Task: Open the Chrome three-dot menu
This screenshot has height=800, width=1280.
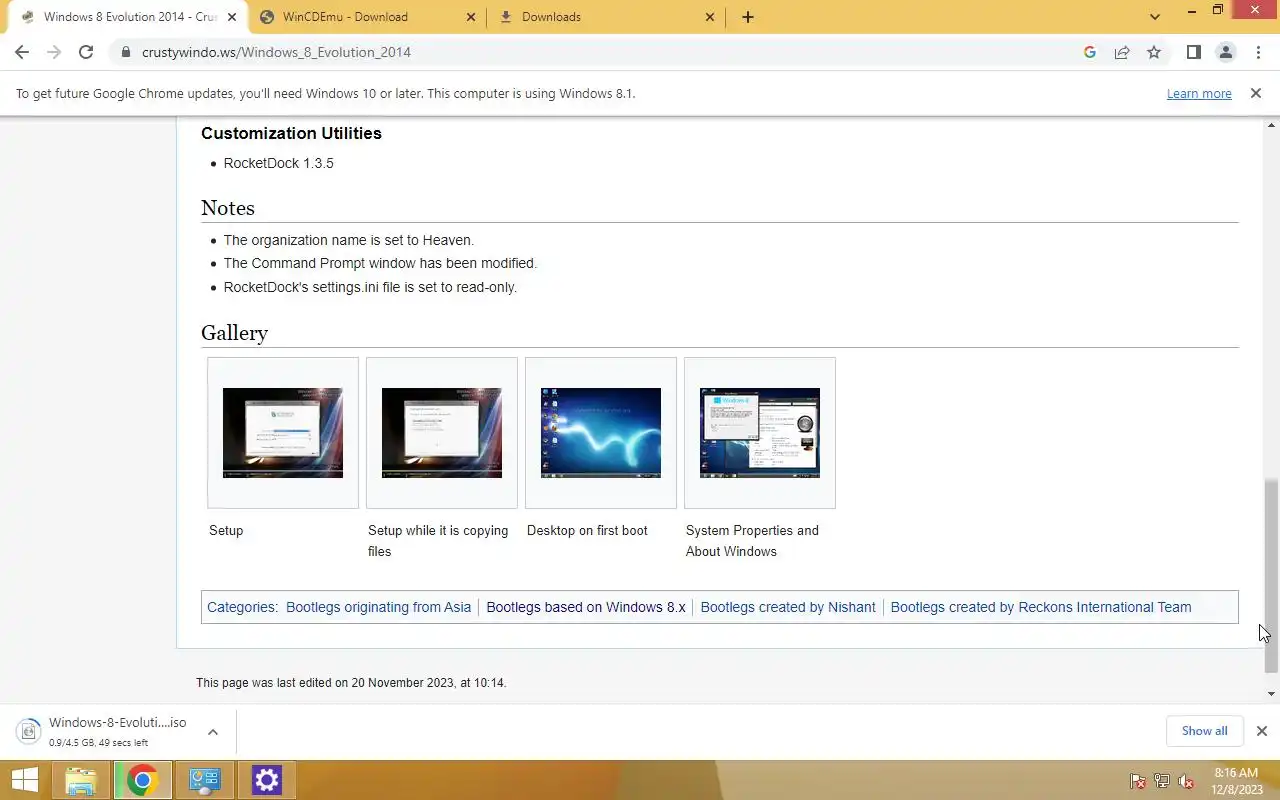Action: [1258, 52]
